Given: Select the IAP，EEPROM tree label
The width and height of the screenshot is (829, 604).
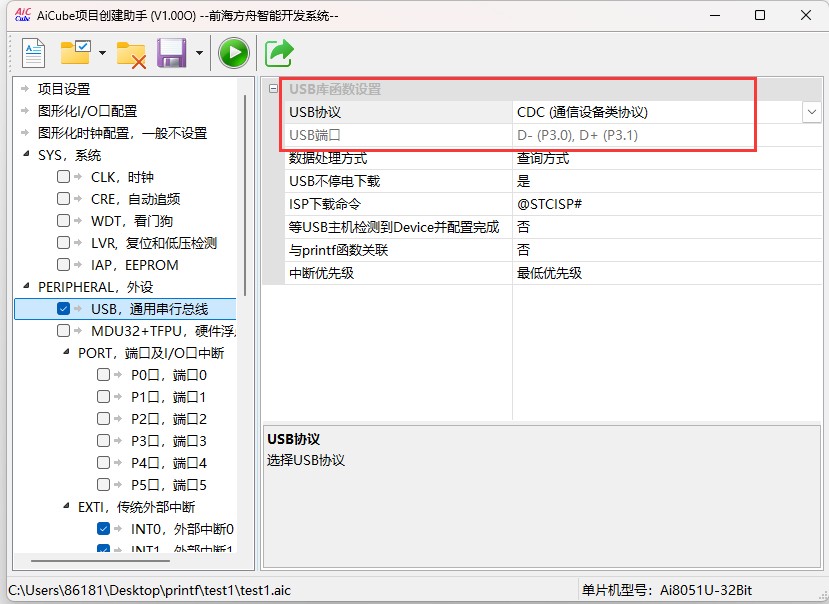Looking at the screenshot, I should click(135, 264).
